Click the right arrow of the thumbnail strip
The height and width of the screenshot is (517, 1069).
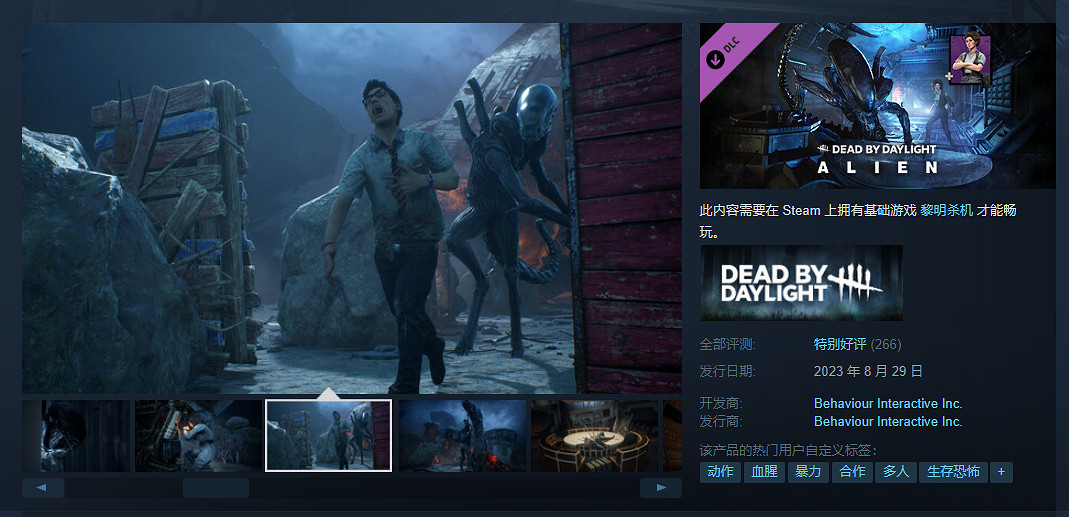click(x=660, y=488)
